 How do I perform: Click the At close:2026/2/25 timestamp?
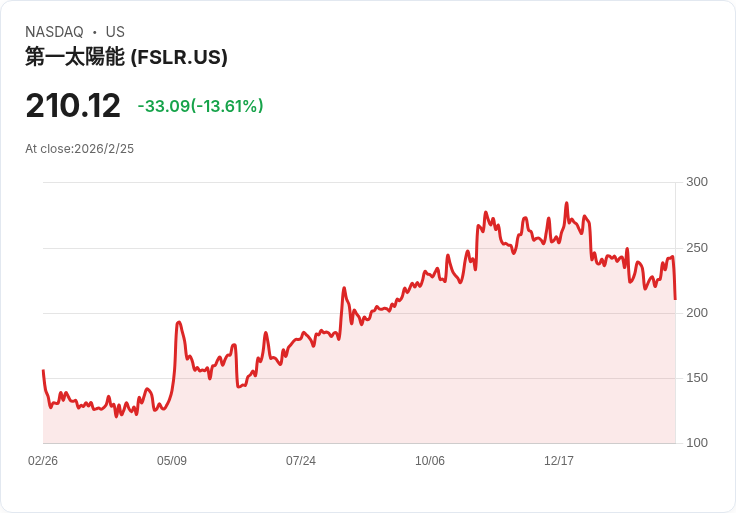tap(79, 149)
